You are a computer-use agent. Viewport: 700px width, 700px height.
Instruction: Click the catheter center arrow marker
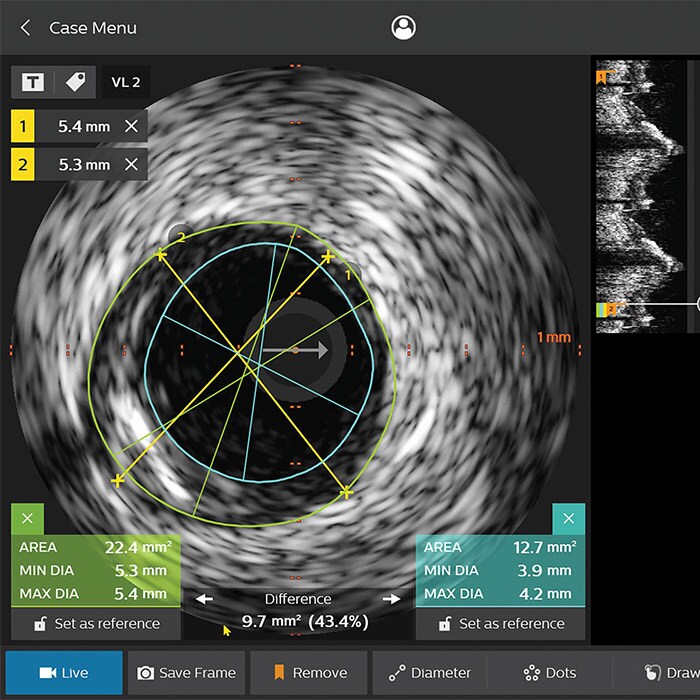295,350
